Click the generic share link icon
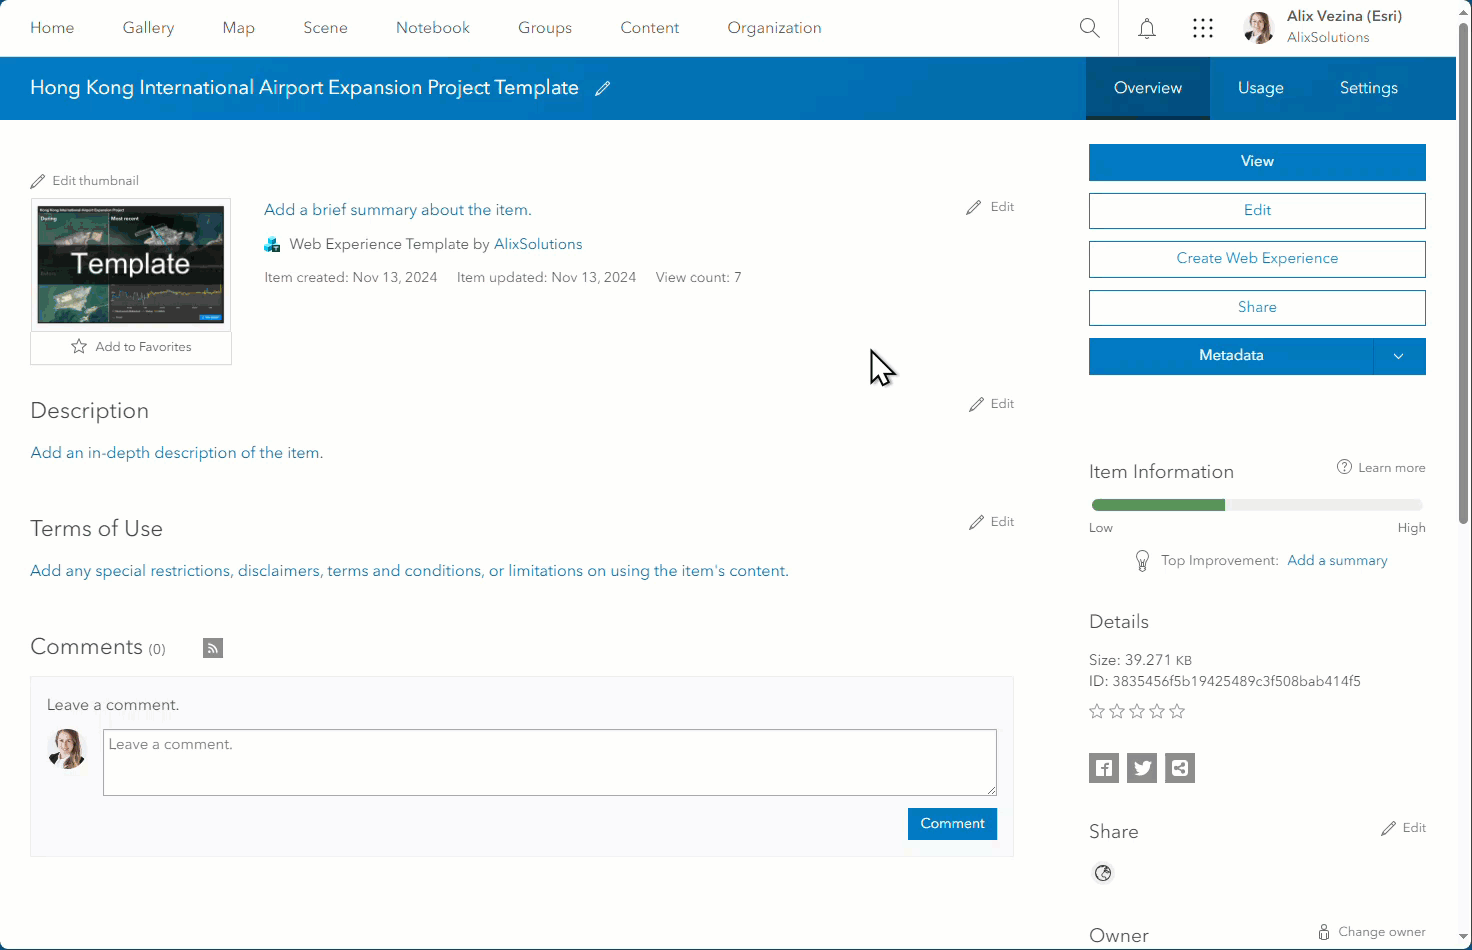The width and height of the screenshot is (1472, 950). point(1180,768)
